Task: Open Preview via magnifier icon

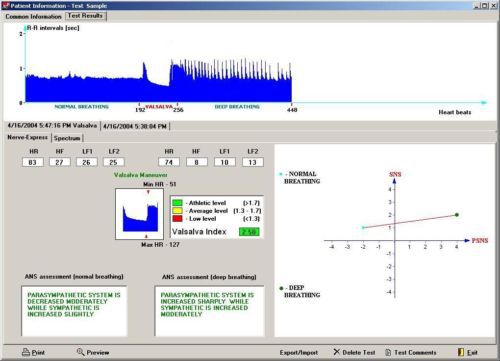Action: coord(80,352)
